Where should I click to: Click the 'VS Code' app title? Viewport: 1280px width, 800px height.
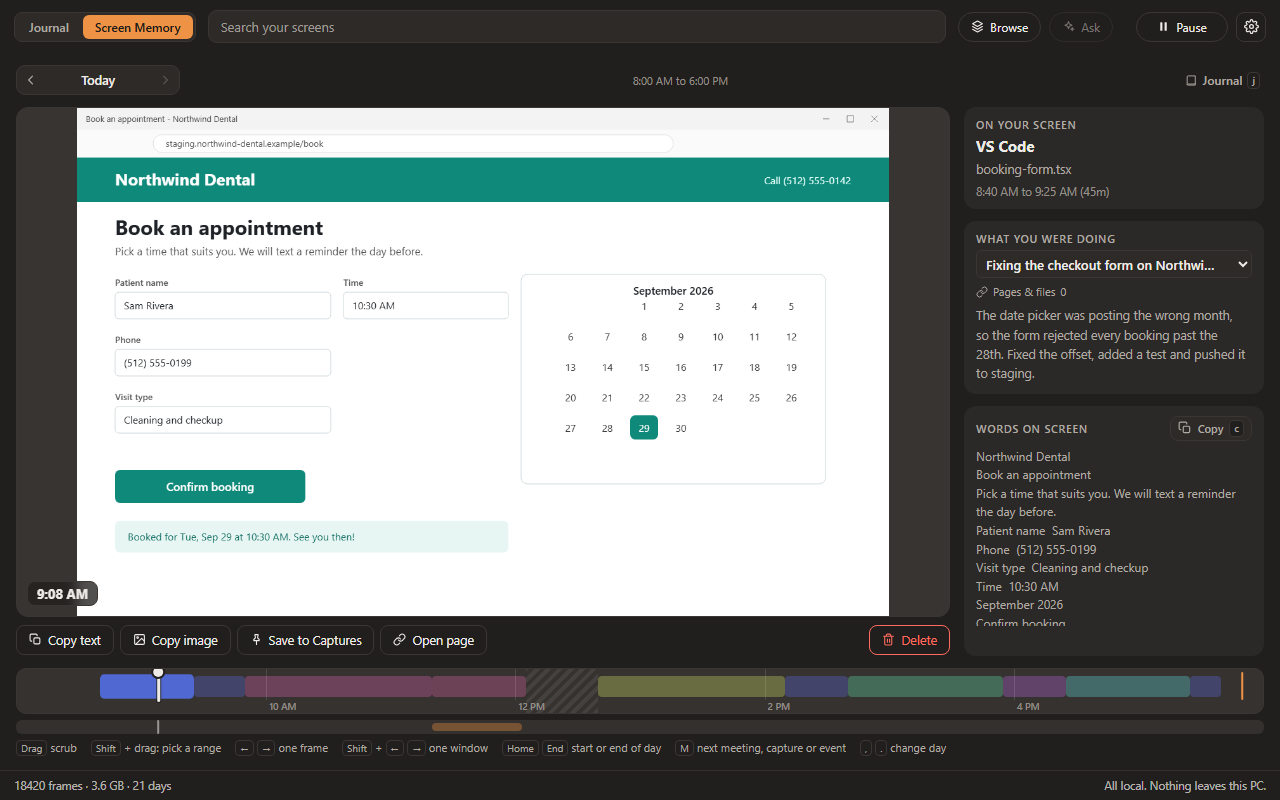1005,147
